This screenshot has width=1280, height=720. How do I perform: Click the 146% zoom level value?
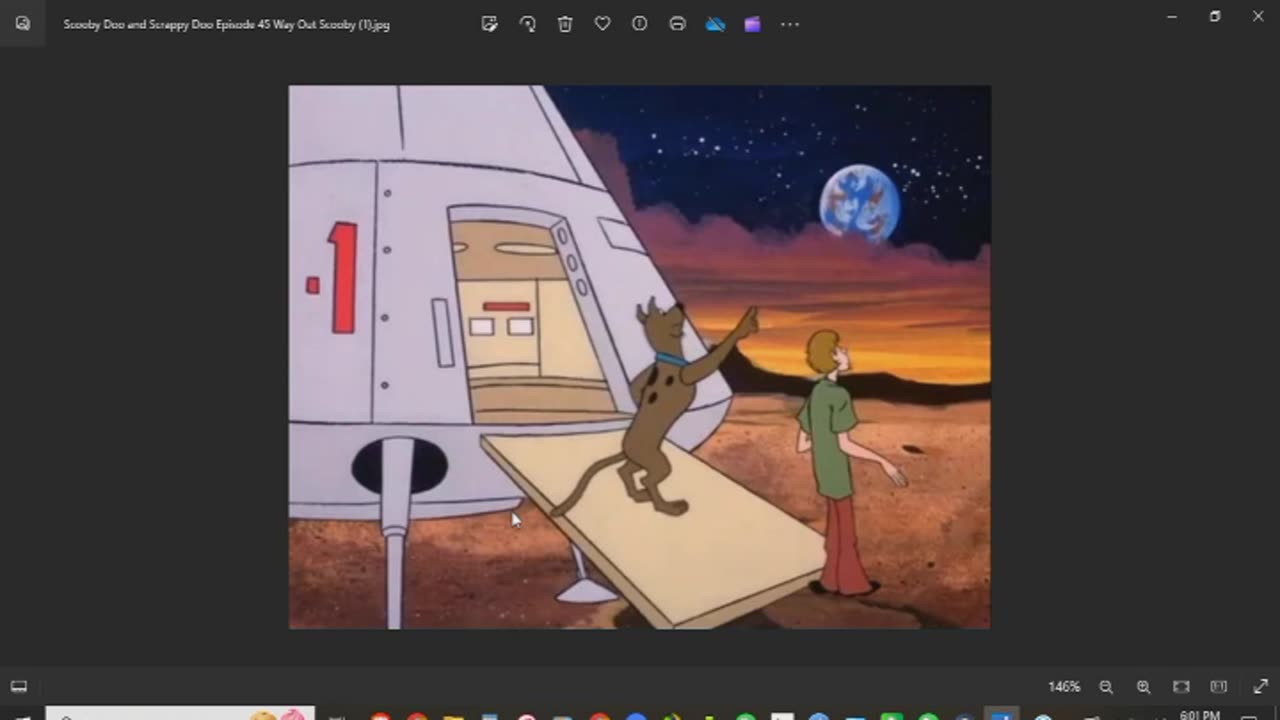[1064, 687]
